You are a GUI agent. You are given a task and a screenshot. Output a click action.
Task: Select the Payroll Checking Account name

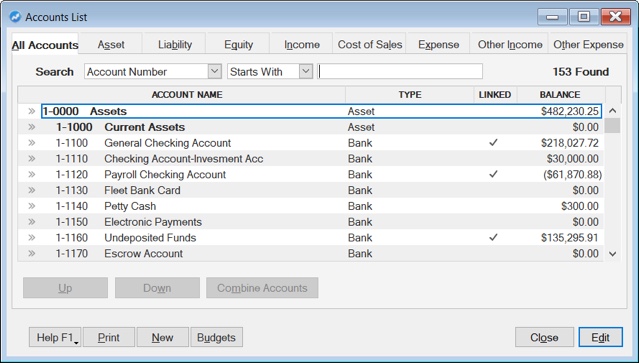[165, 174]
